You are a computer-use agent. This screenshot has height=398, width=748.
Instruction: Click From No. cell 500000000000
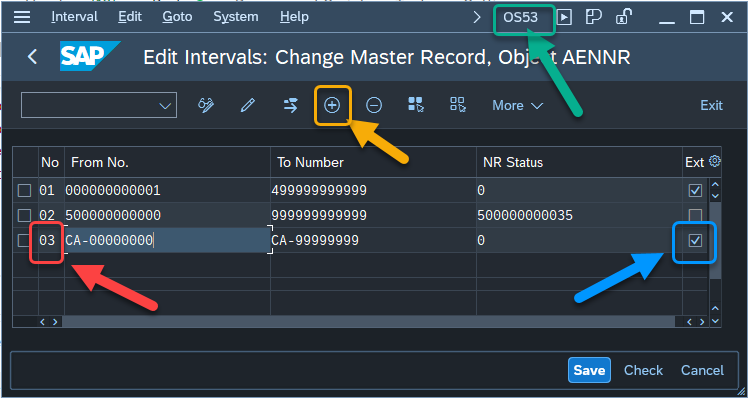pyautogui.click(x=167, y=216)
